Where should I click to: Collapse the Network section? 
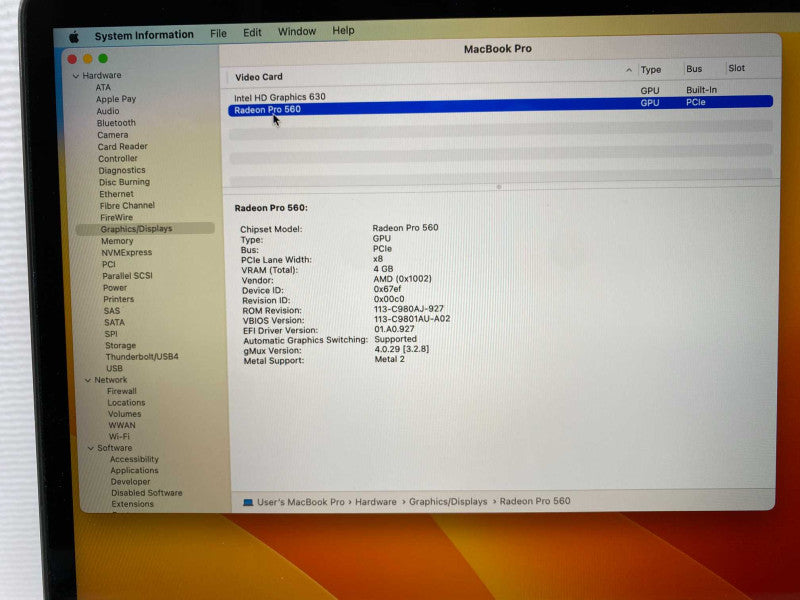coord(88,380)
